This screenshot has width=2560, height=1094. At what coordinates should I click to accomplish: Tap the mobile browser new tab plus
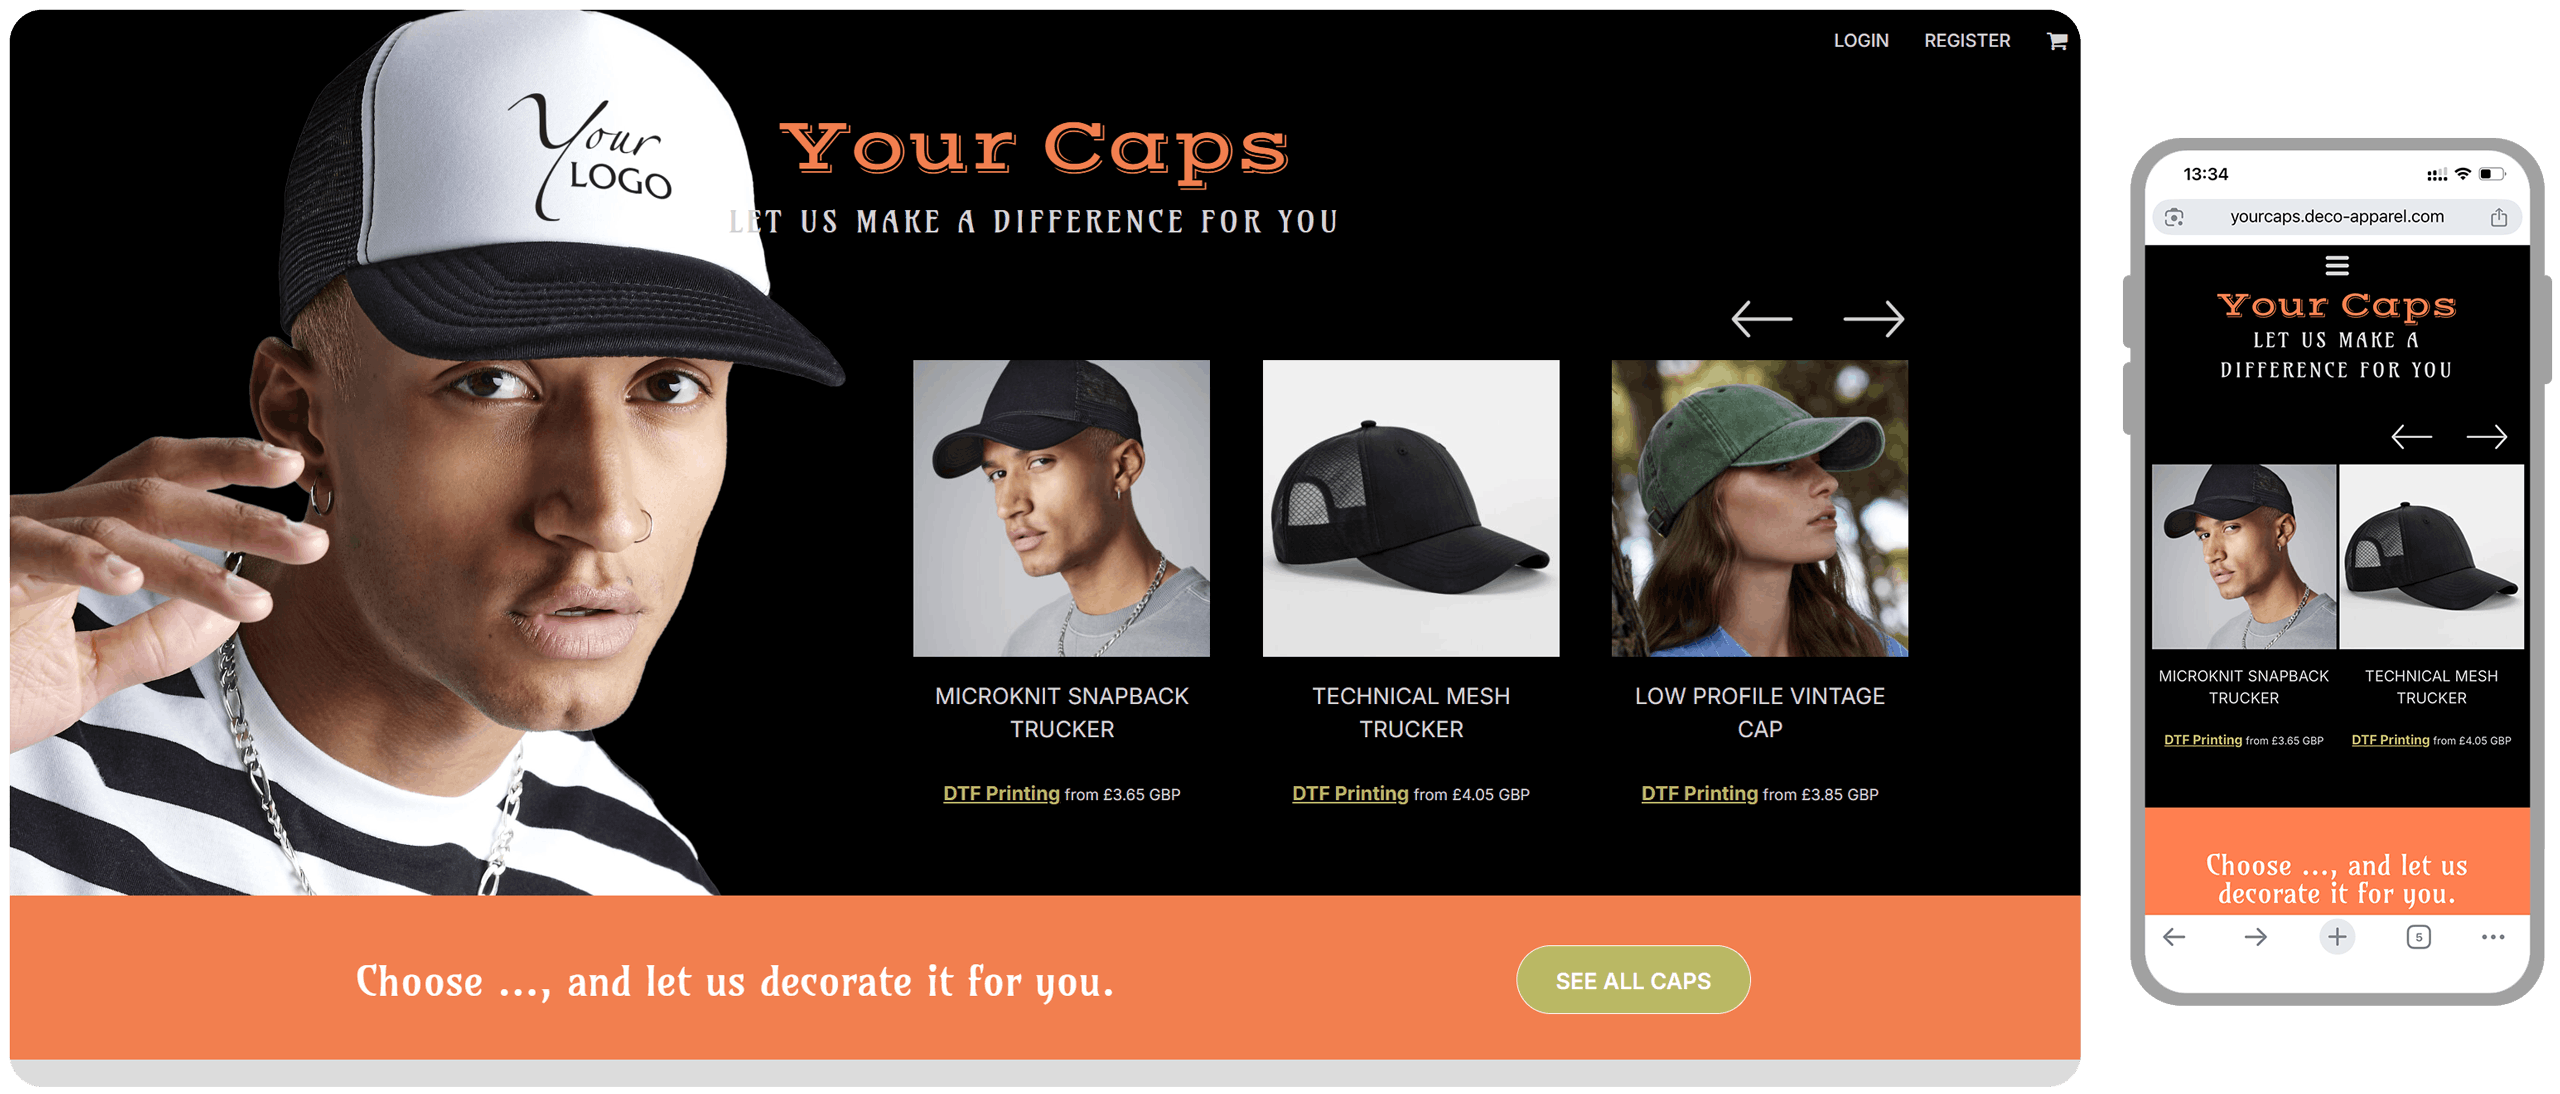click(x=2336, y=937)
